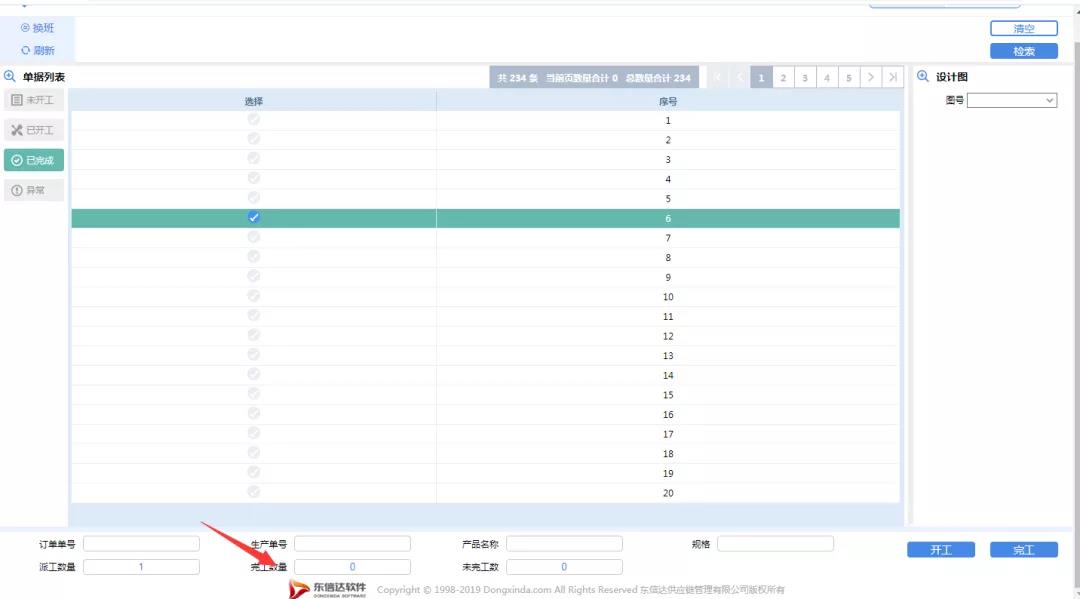Click the 检索 search button
Image resolution: width=1080 pixels, height=599 pixels.
click(1023, 51)
